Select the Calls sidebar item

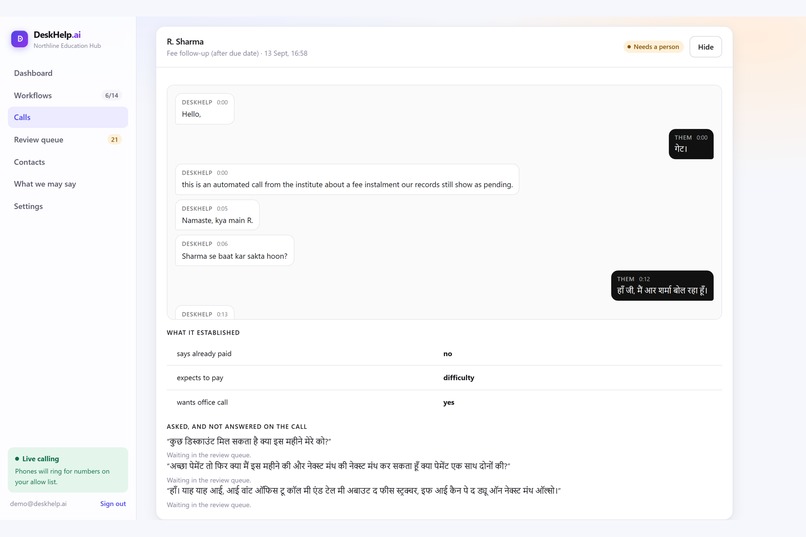coord(68,117)
